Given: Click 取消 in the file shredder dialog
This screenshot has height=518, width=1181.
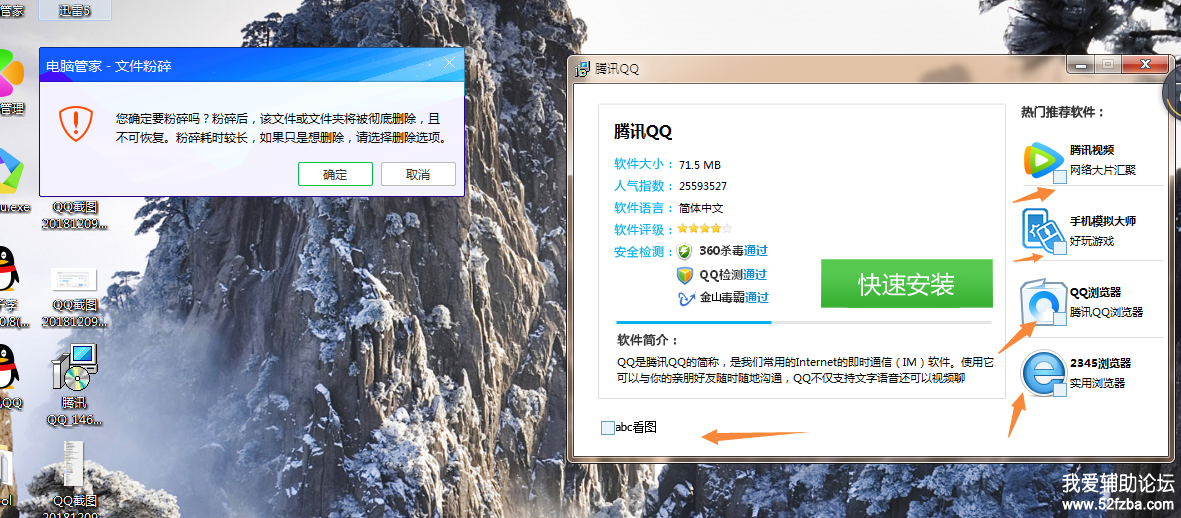Looking at the screenshot, I should [x=418, y=174].
